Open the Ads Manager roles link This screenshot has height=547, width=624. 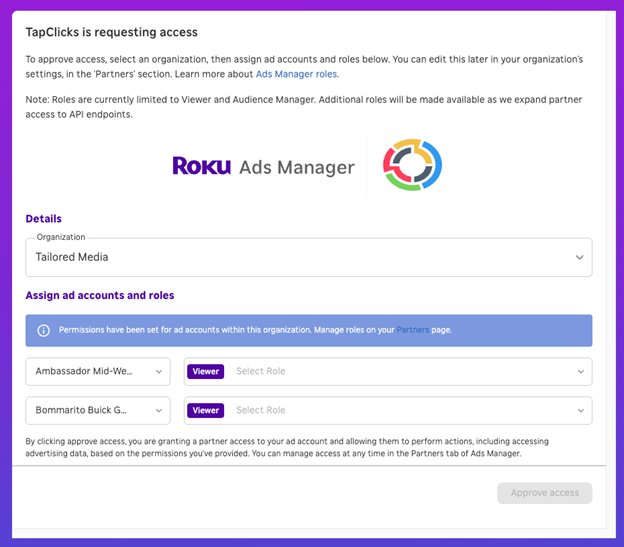(296, 74)
